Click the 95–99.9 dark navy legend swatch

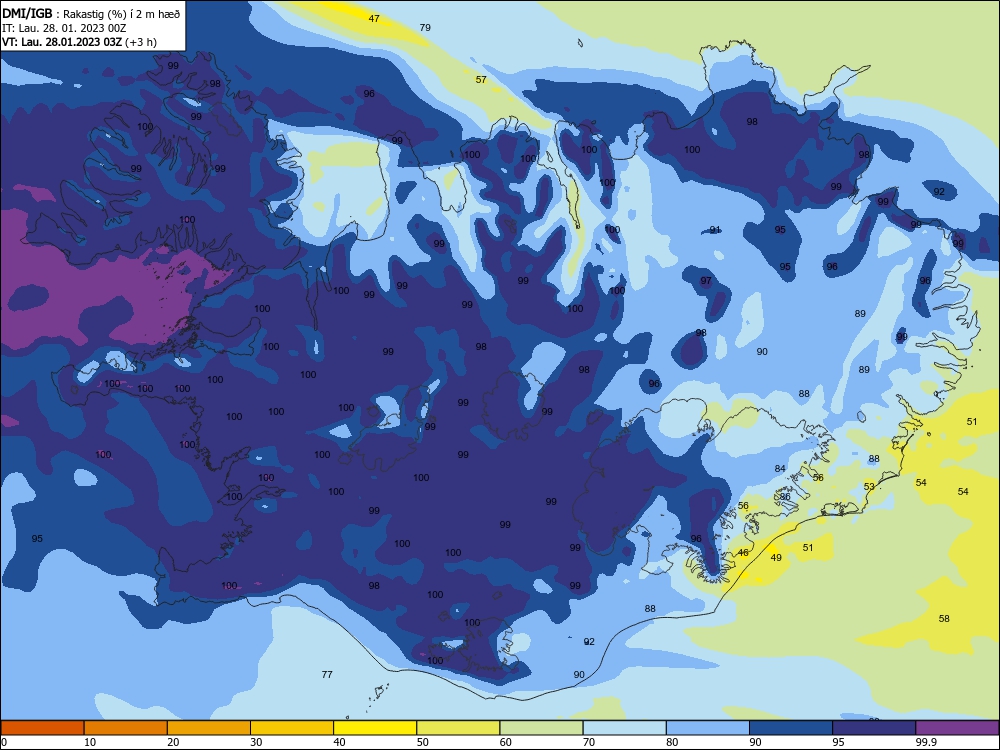874,728
